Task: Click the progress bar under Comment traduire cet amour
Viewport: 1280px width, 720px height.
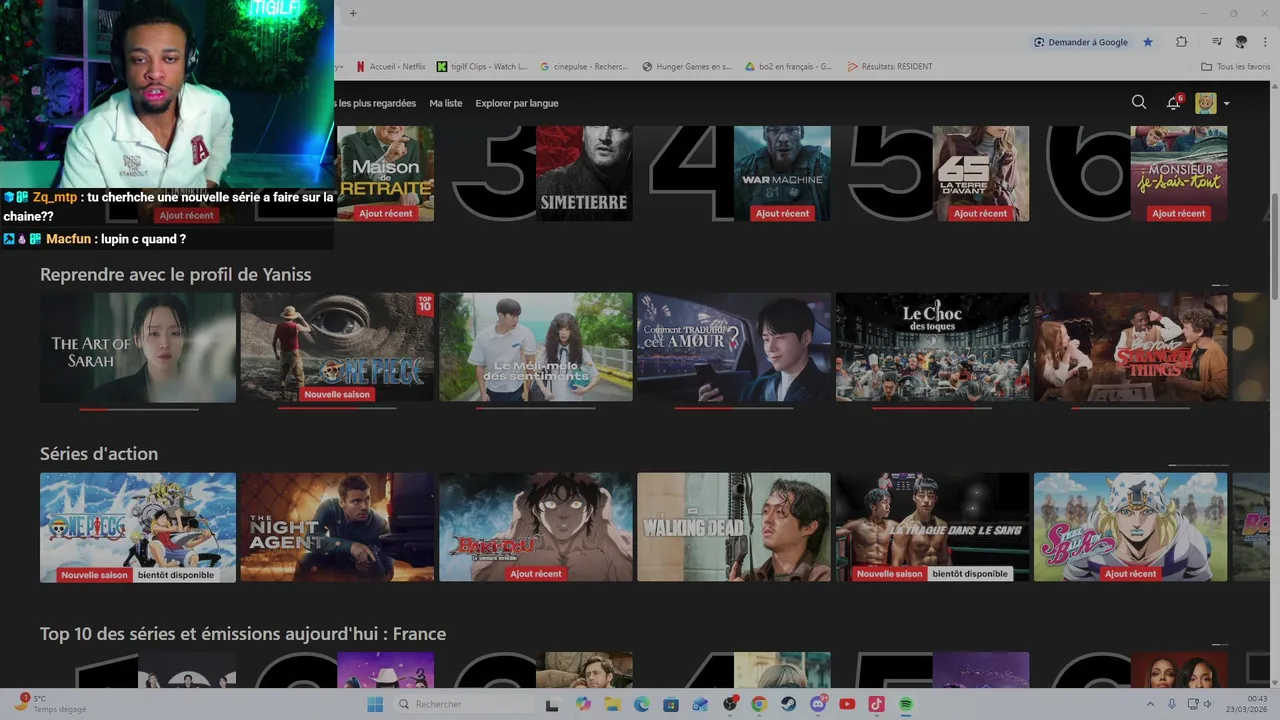Action: tap(734, 409)
